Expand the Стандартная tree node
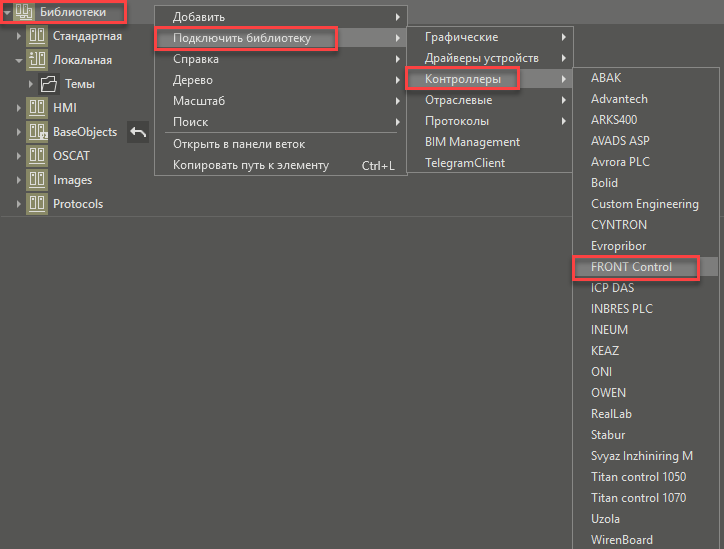This screenshot has height=549, width=724. [18, 36]
